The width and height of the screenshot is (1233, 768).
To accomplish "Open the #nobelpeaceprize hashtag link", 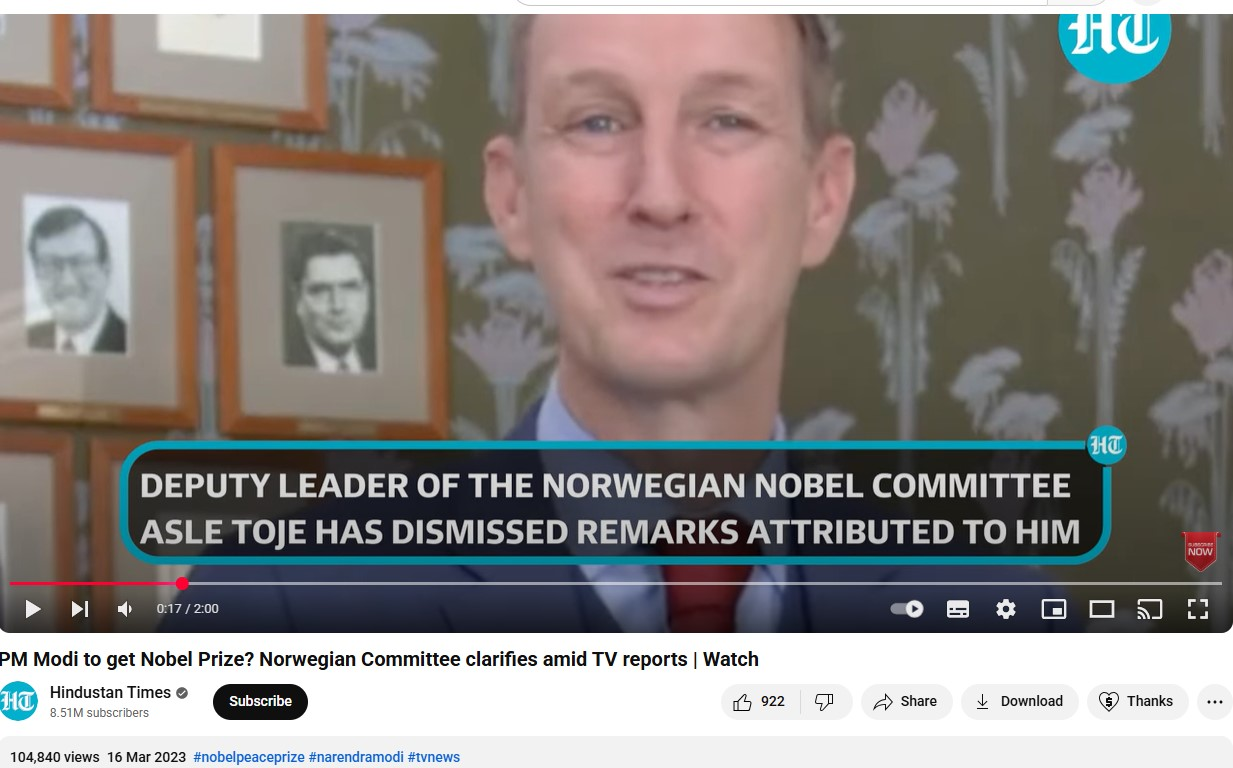I will point(249,757).
